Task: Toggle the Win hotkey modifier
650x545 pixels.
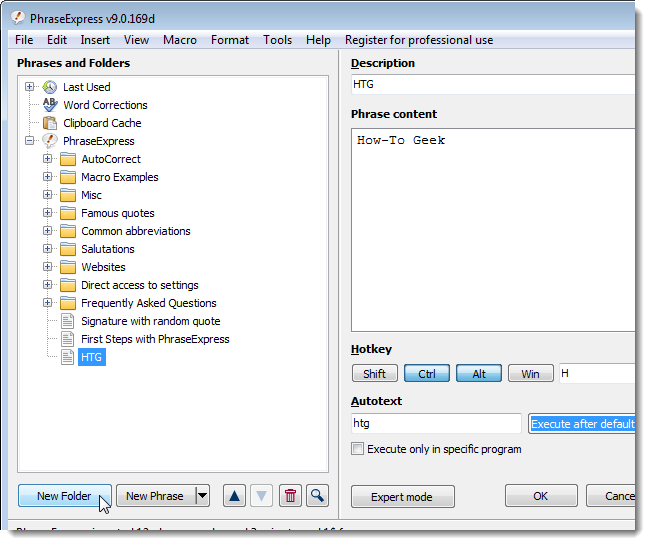Action: (x=531, y=373)
